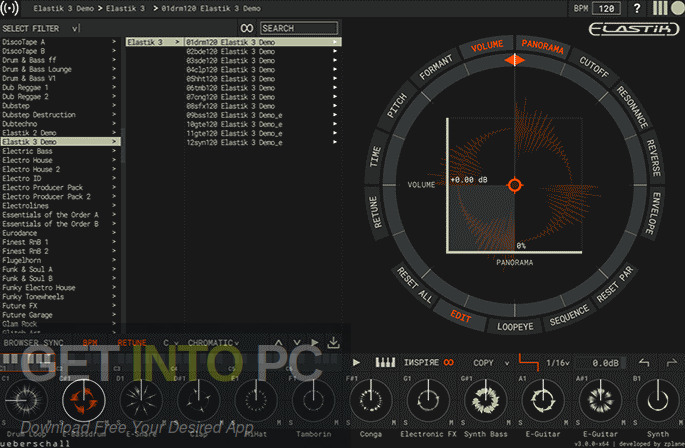685x448 pixels.
Task: Click the orange panorama arrow marker
Action: pyautogui.click(x=515, y=60)
